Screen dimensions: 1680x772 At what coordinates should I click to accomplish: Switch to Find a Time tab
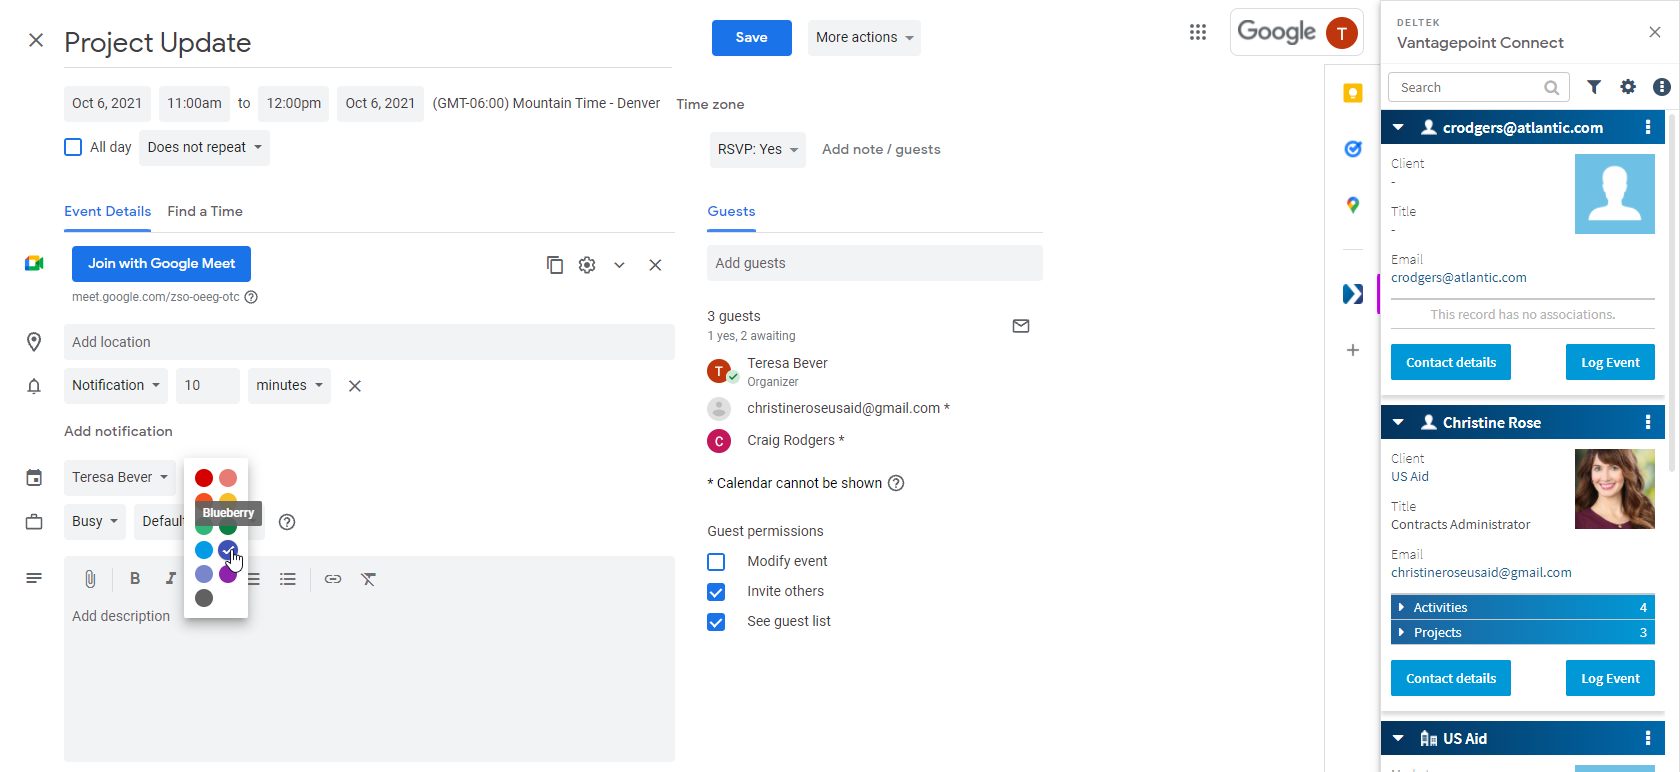point(205,211)
